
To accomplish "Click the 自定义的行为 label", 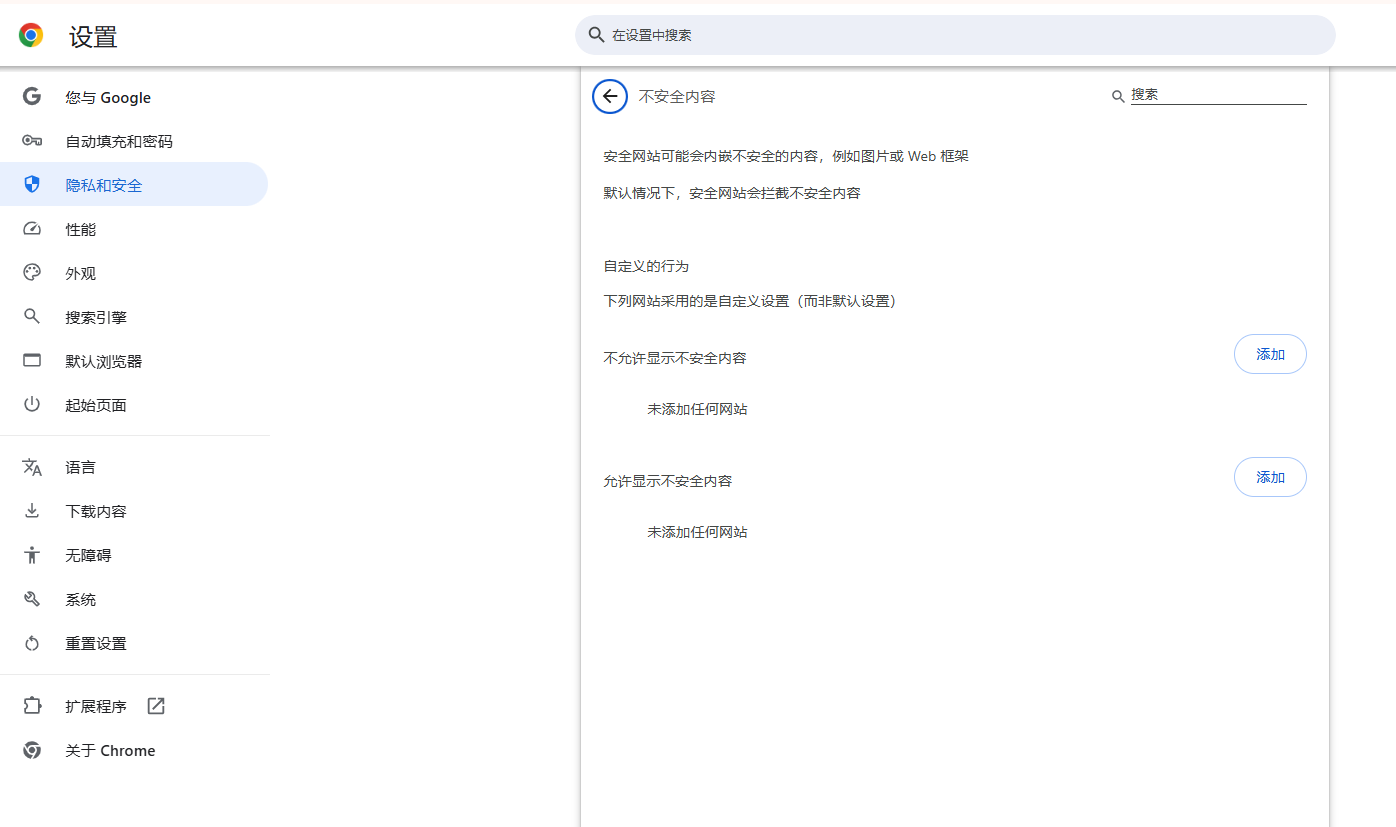I will click(x=646, y=266).
